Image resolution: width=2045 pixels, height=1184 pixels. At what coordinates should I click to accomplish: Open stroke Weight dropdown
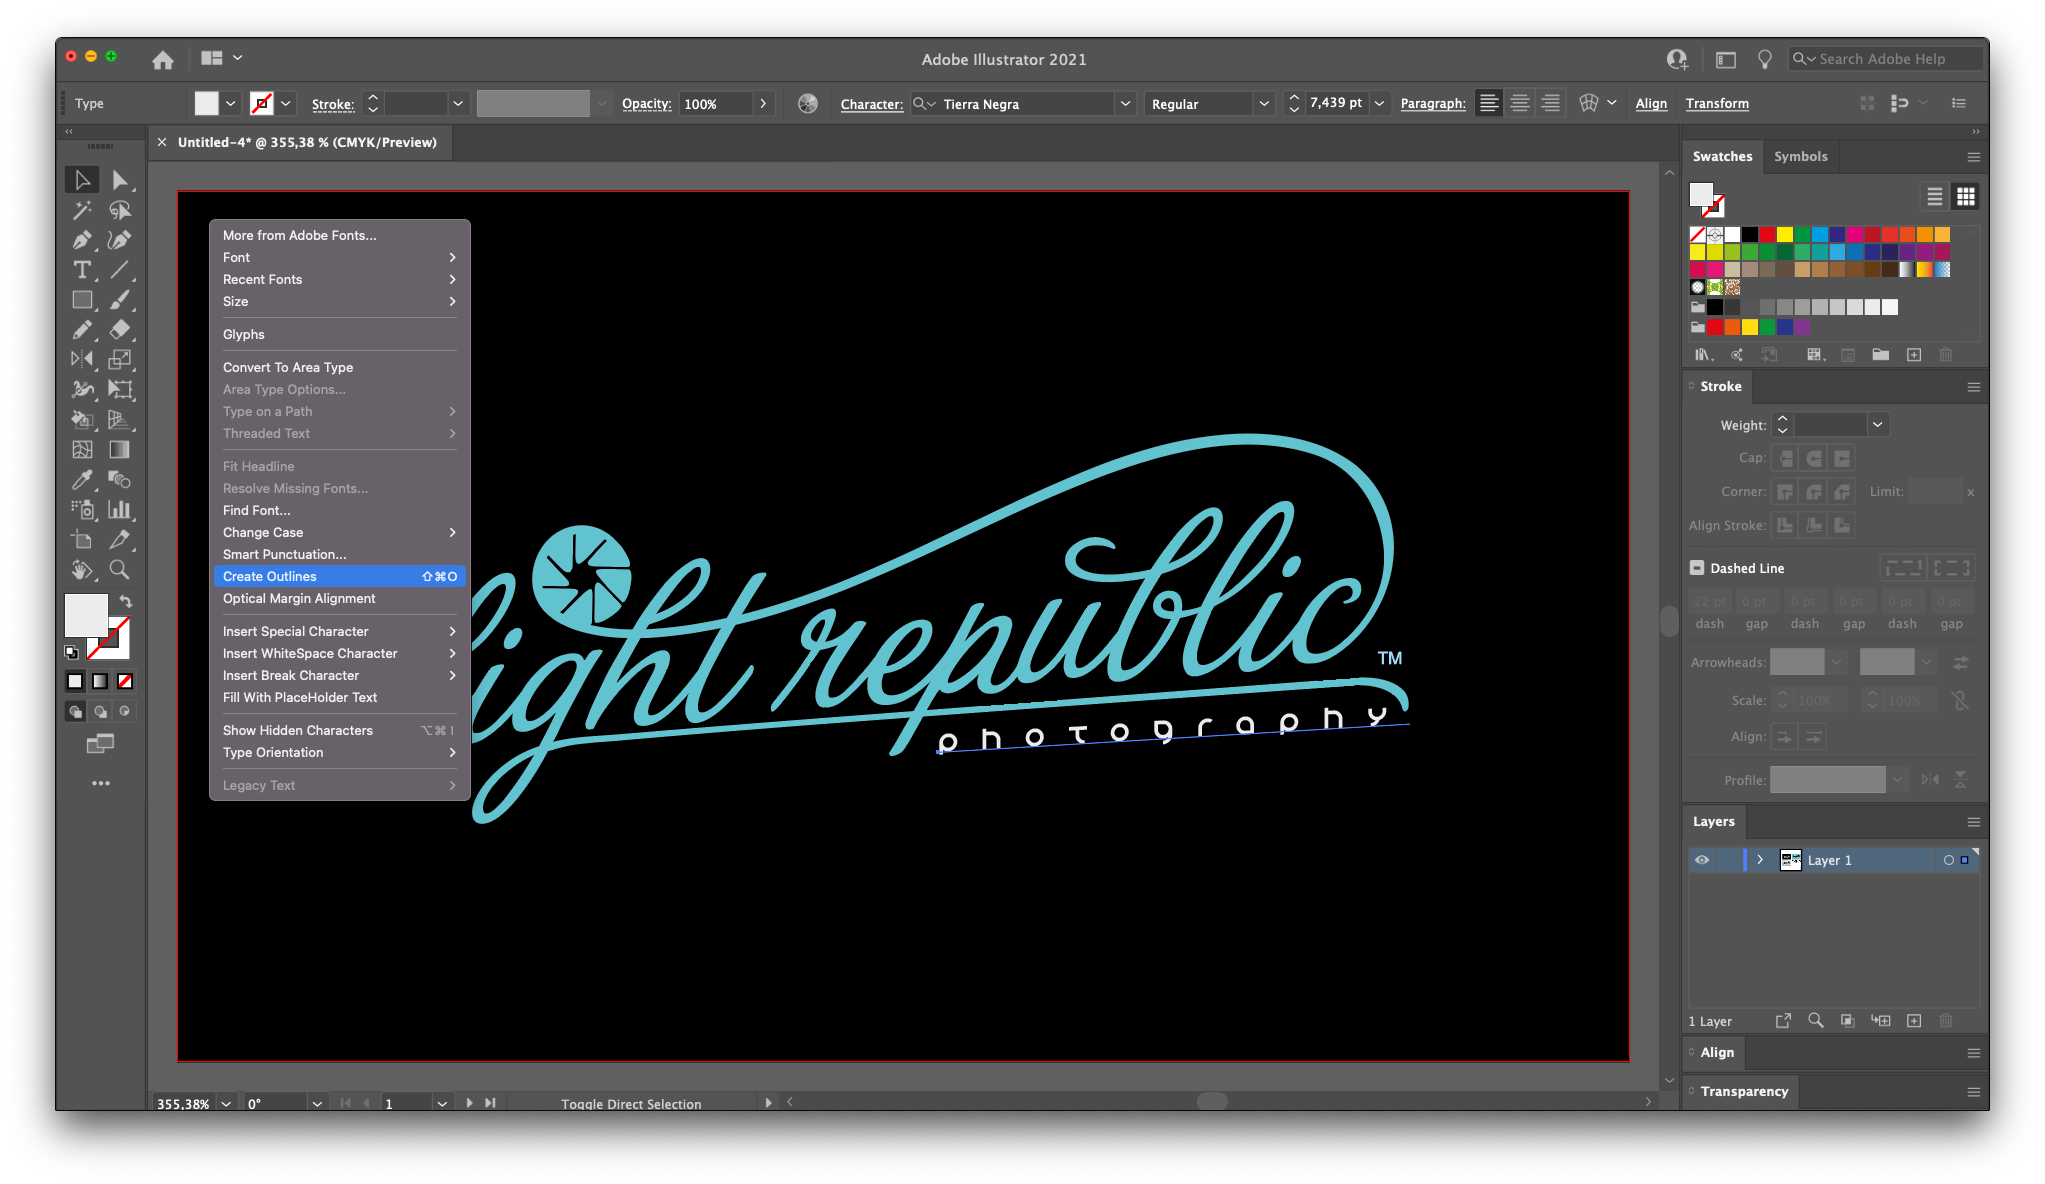[x=1877, y=425]
